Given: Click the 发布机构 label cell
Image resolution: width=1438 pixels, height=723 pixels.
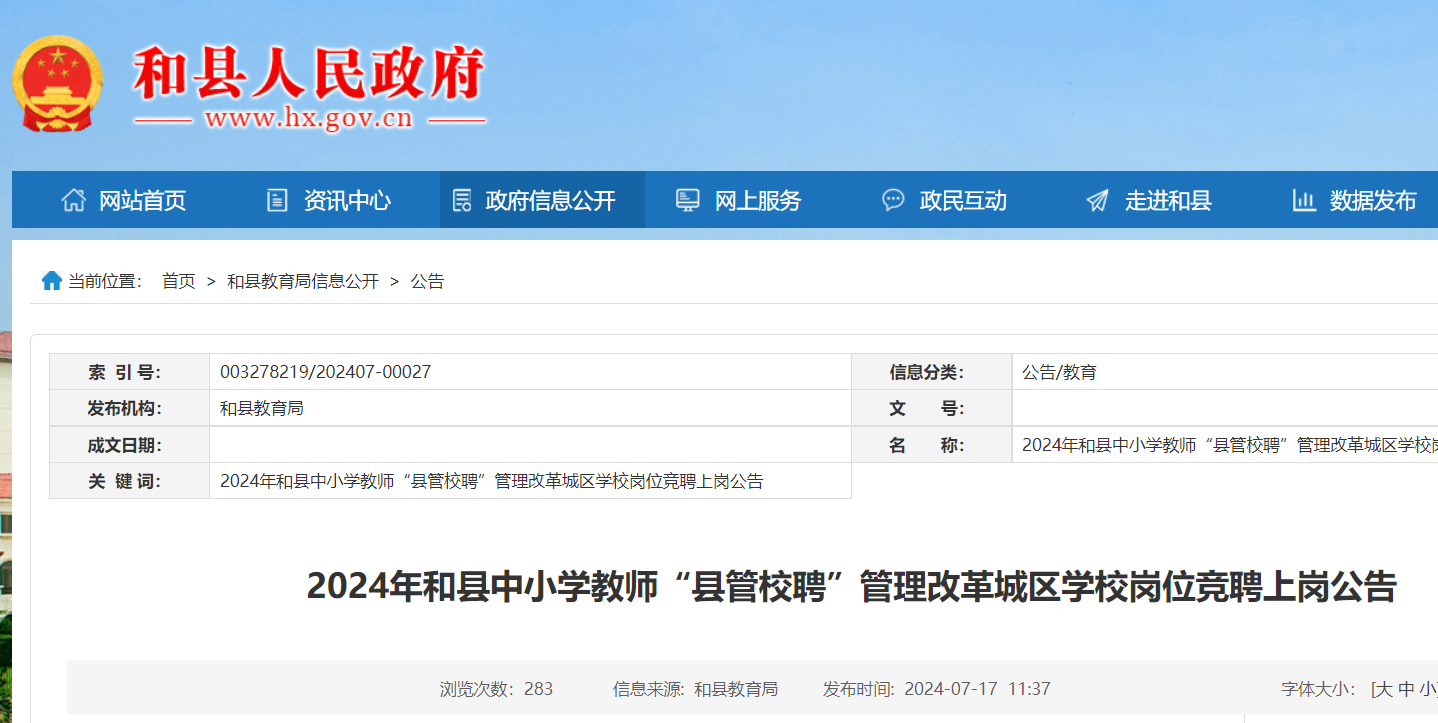Looking at the screenshot, I should tap(129, 408).
